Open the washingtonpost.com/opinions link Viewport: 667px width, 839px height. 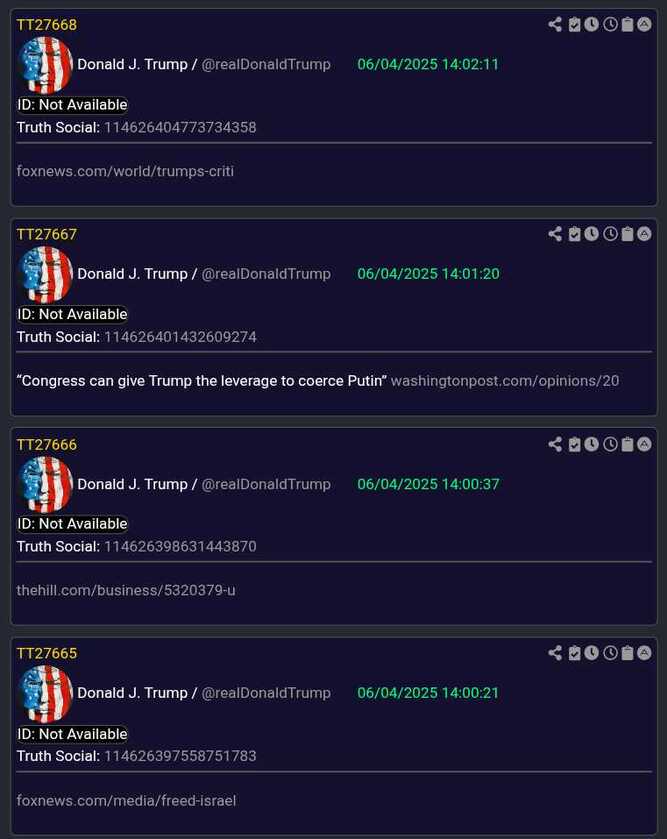505,381
